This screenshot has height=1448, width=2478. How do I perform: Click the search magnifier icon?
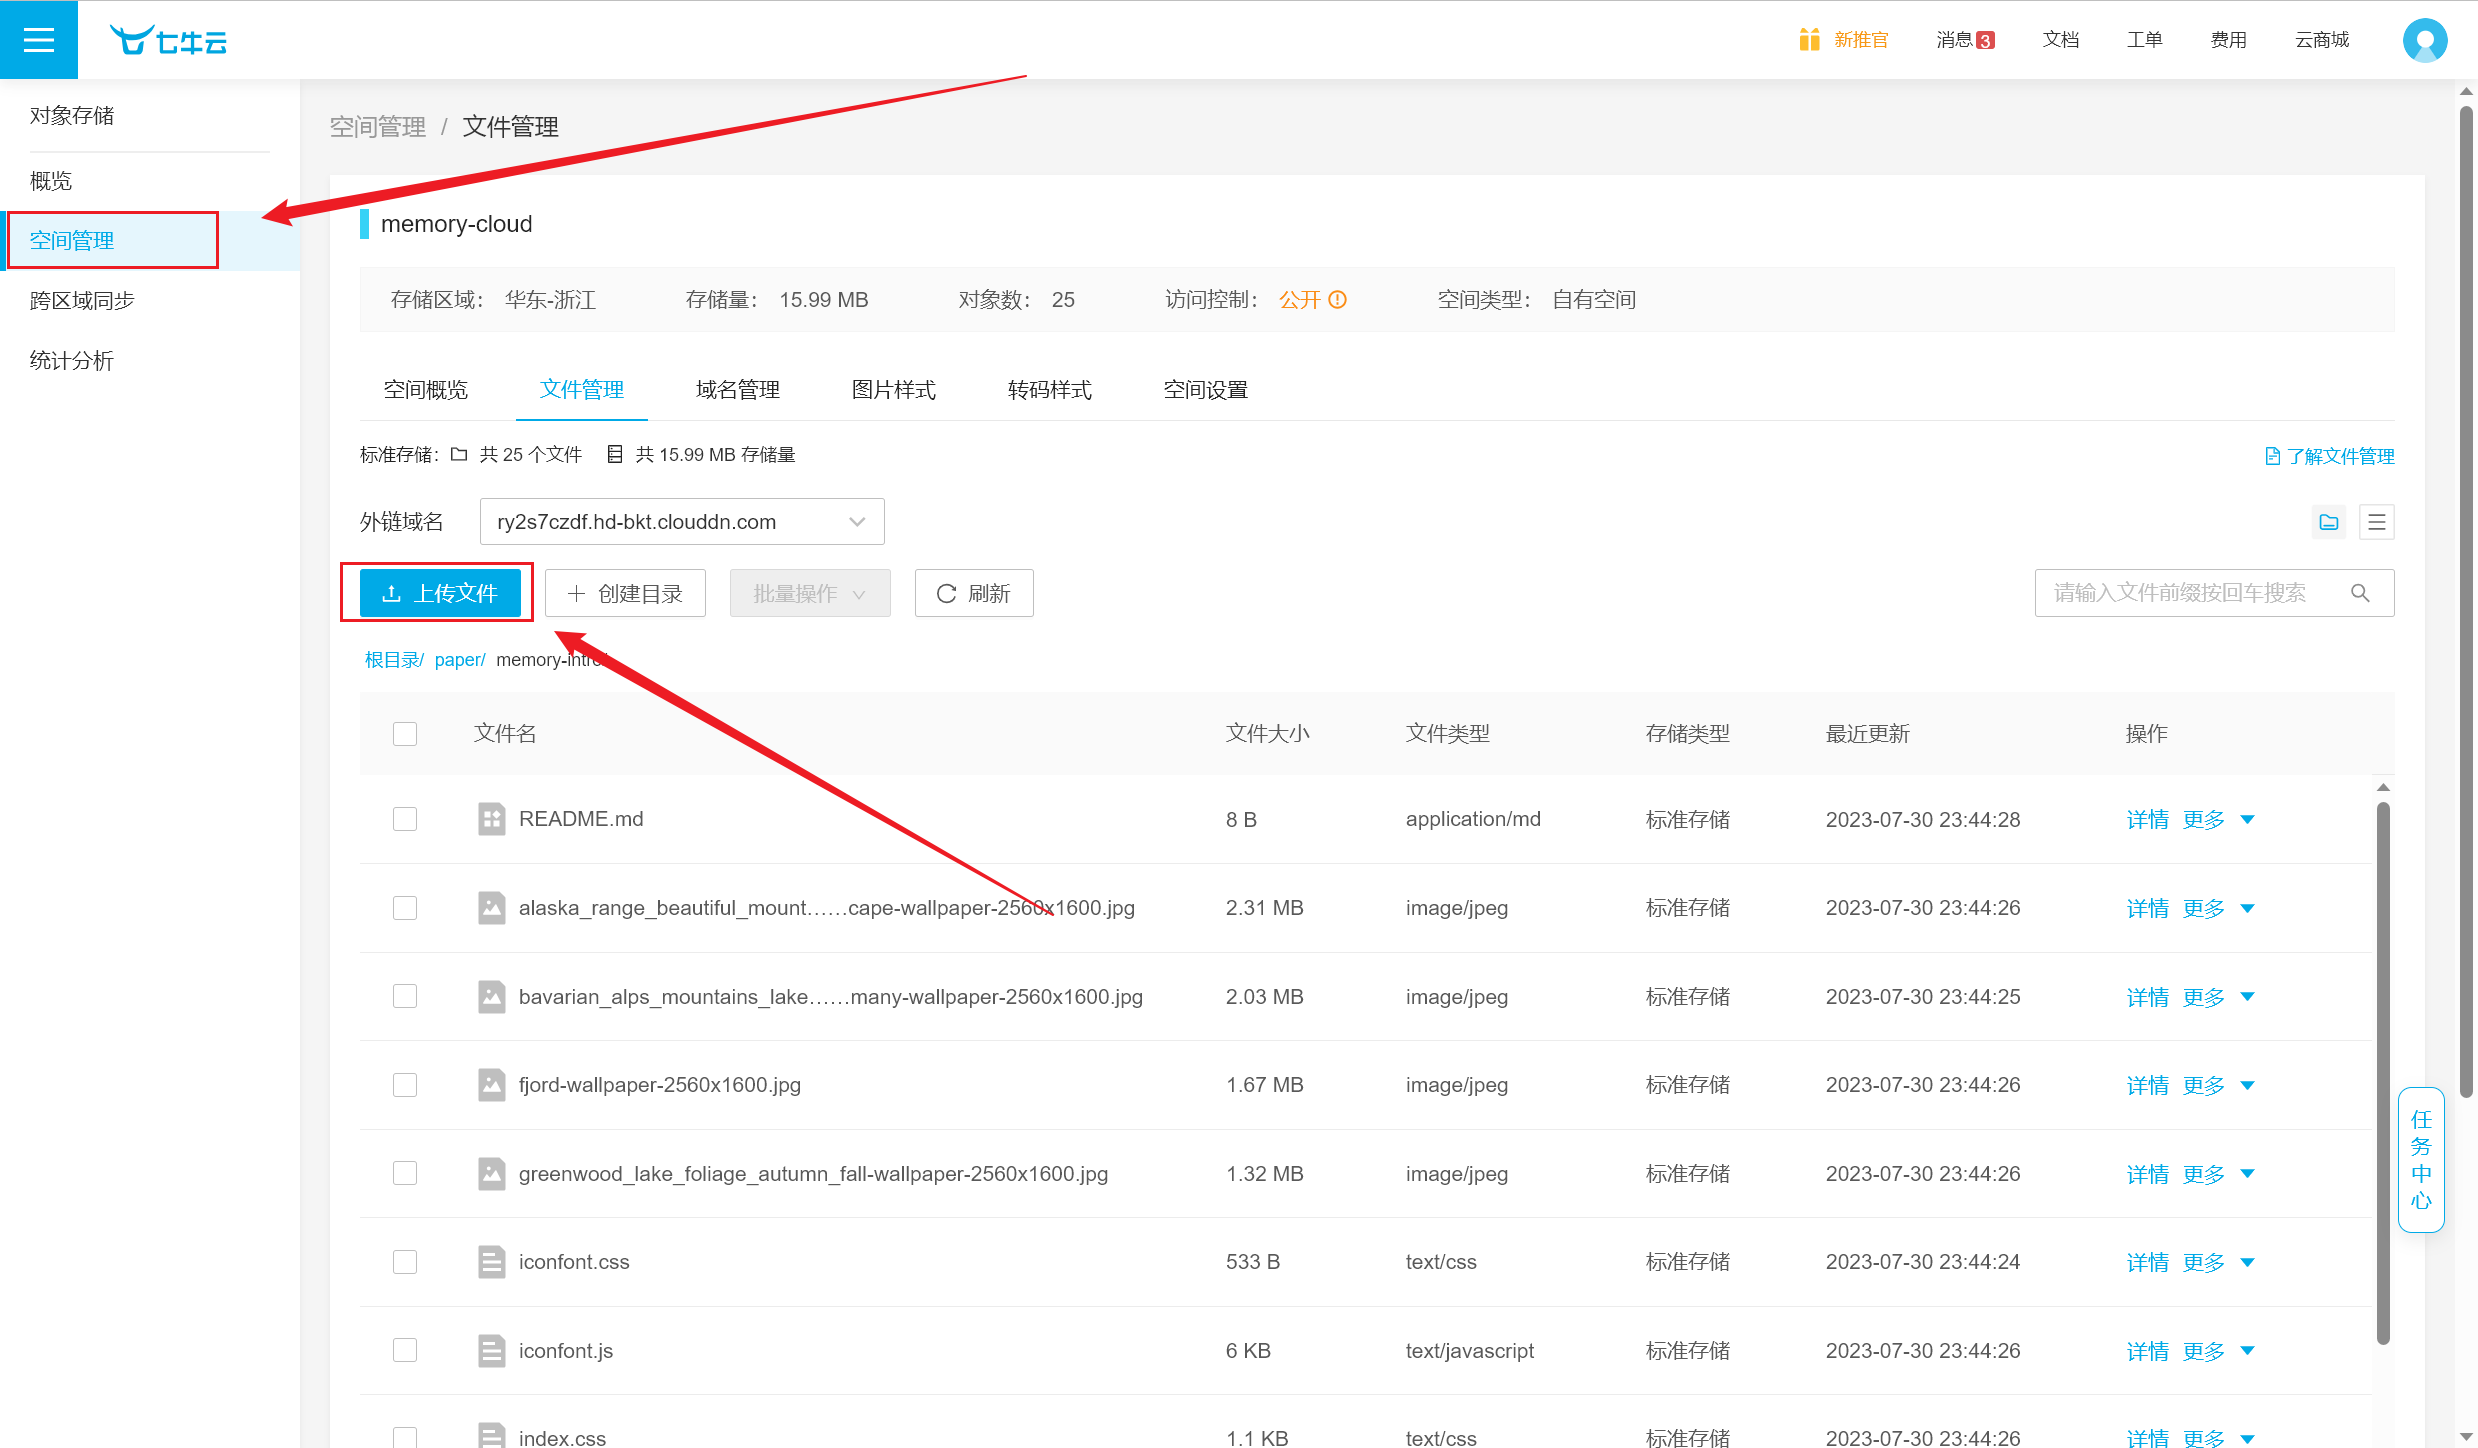[x=2360, y=593]
